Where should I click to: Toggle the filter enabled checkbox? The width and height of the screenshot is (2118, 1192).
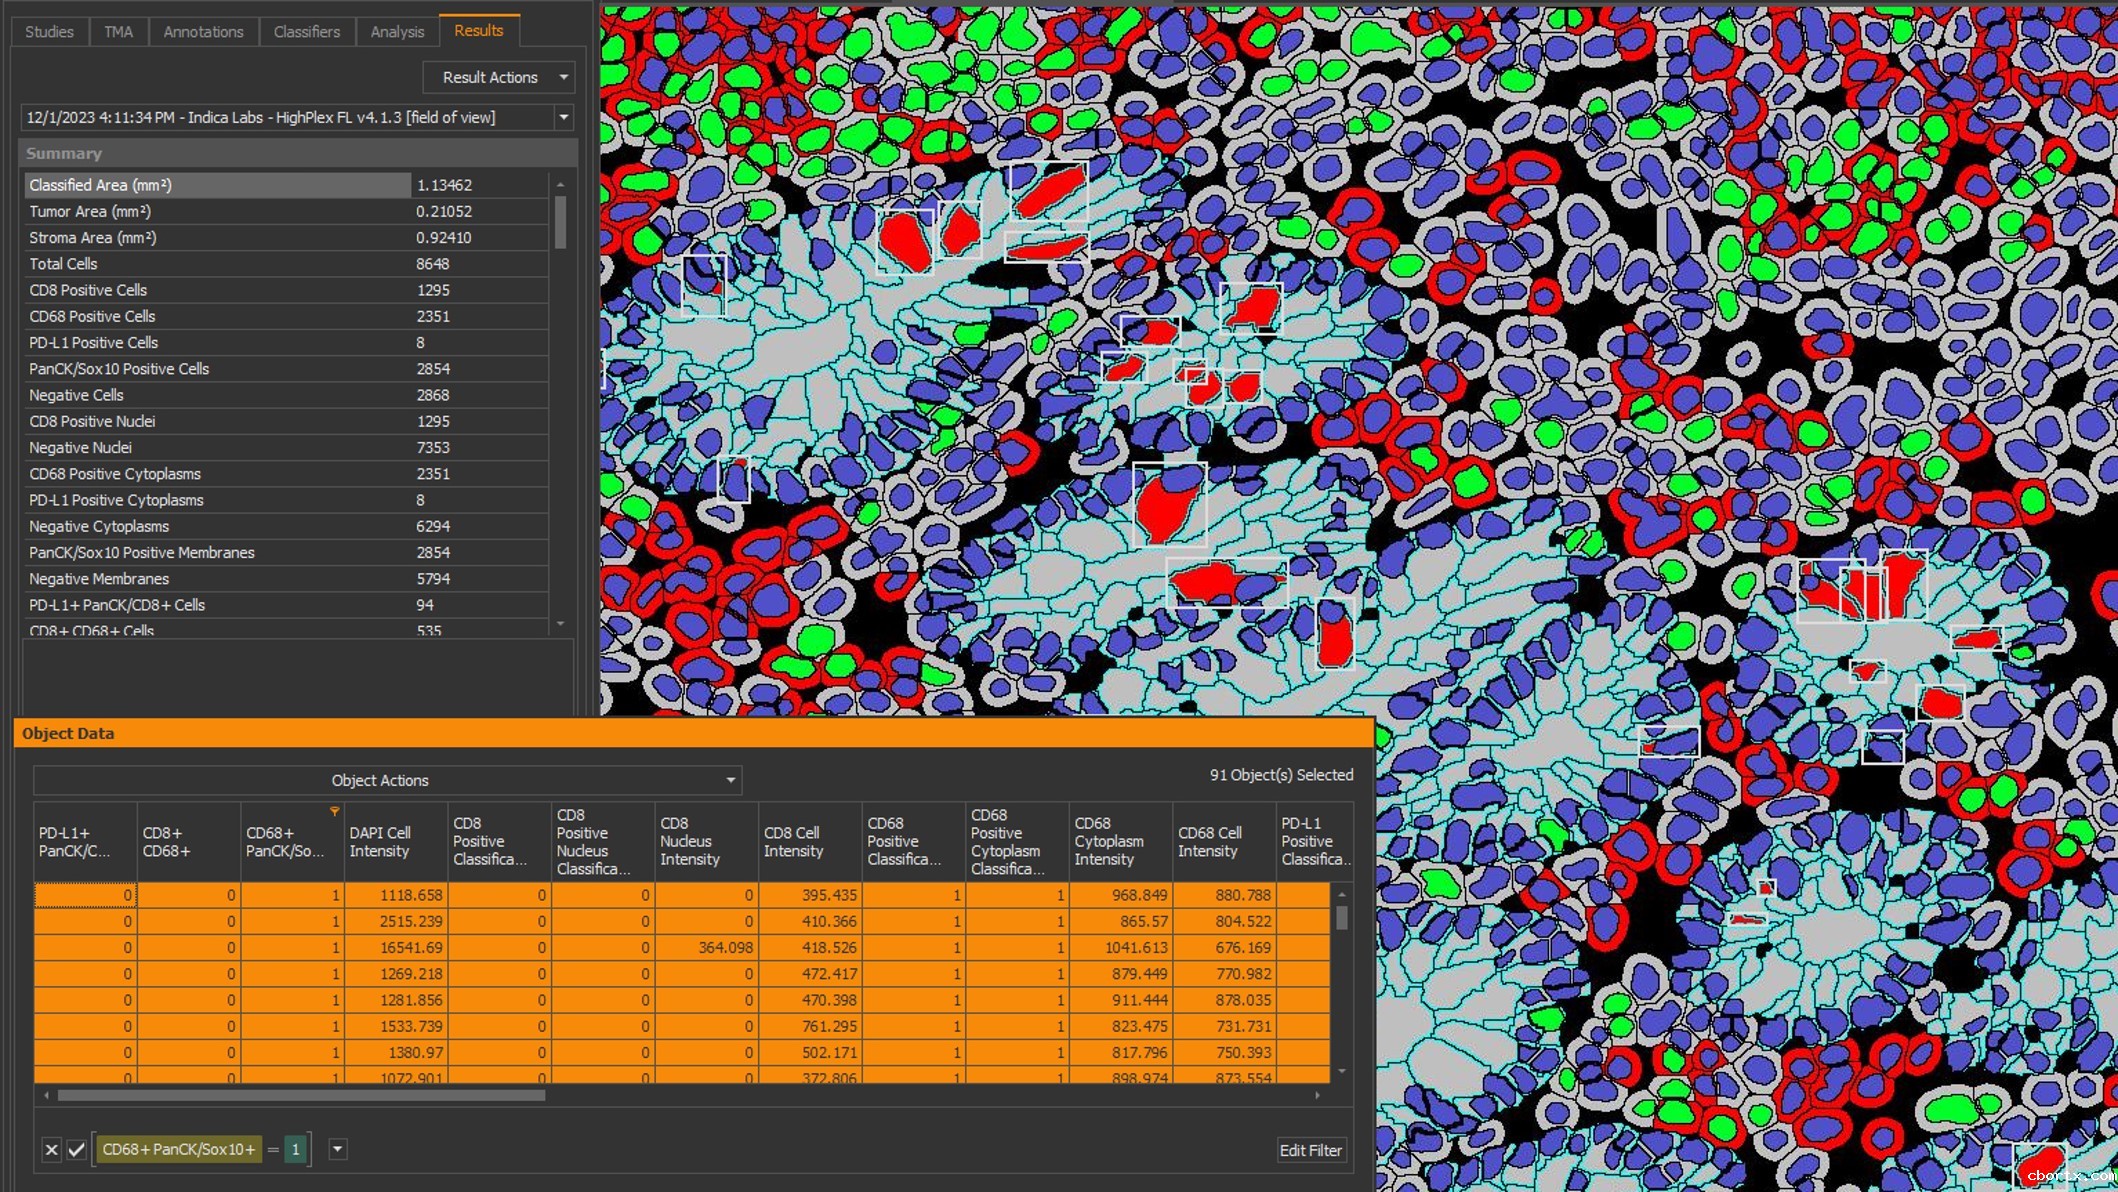76,1150
